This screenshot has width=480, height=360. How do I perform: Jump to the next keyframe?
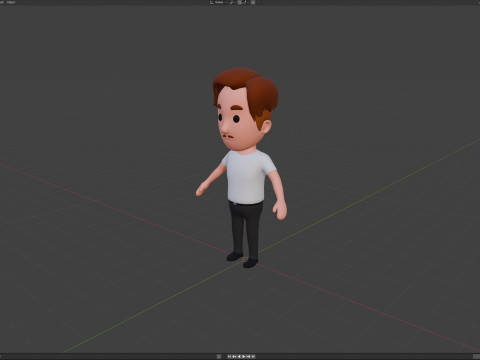pyautogui.click(x=248, y=356)
